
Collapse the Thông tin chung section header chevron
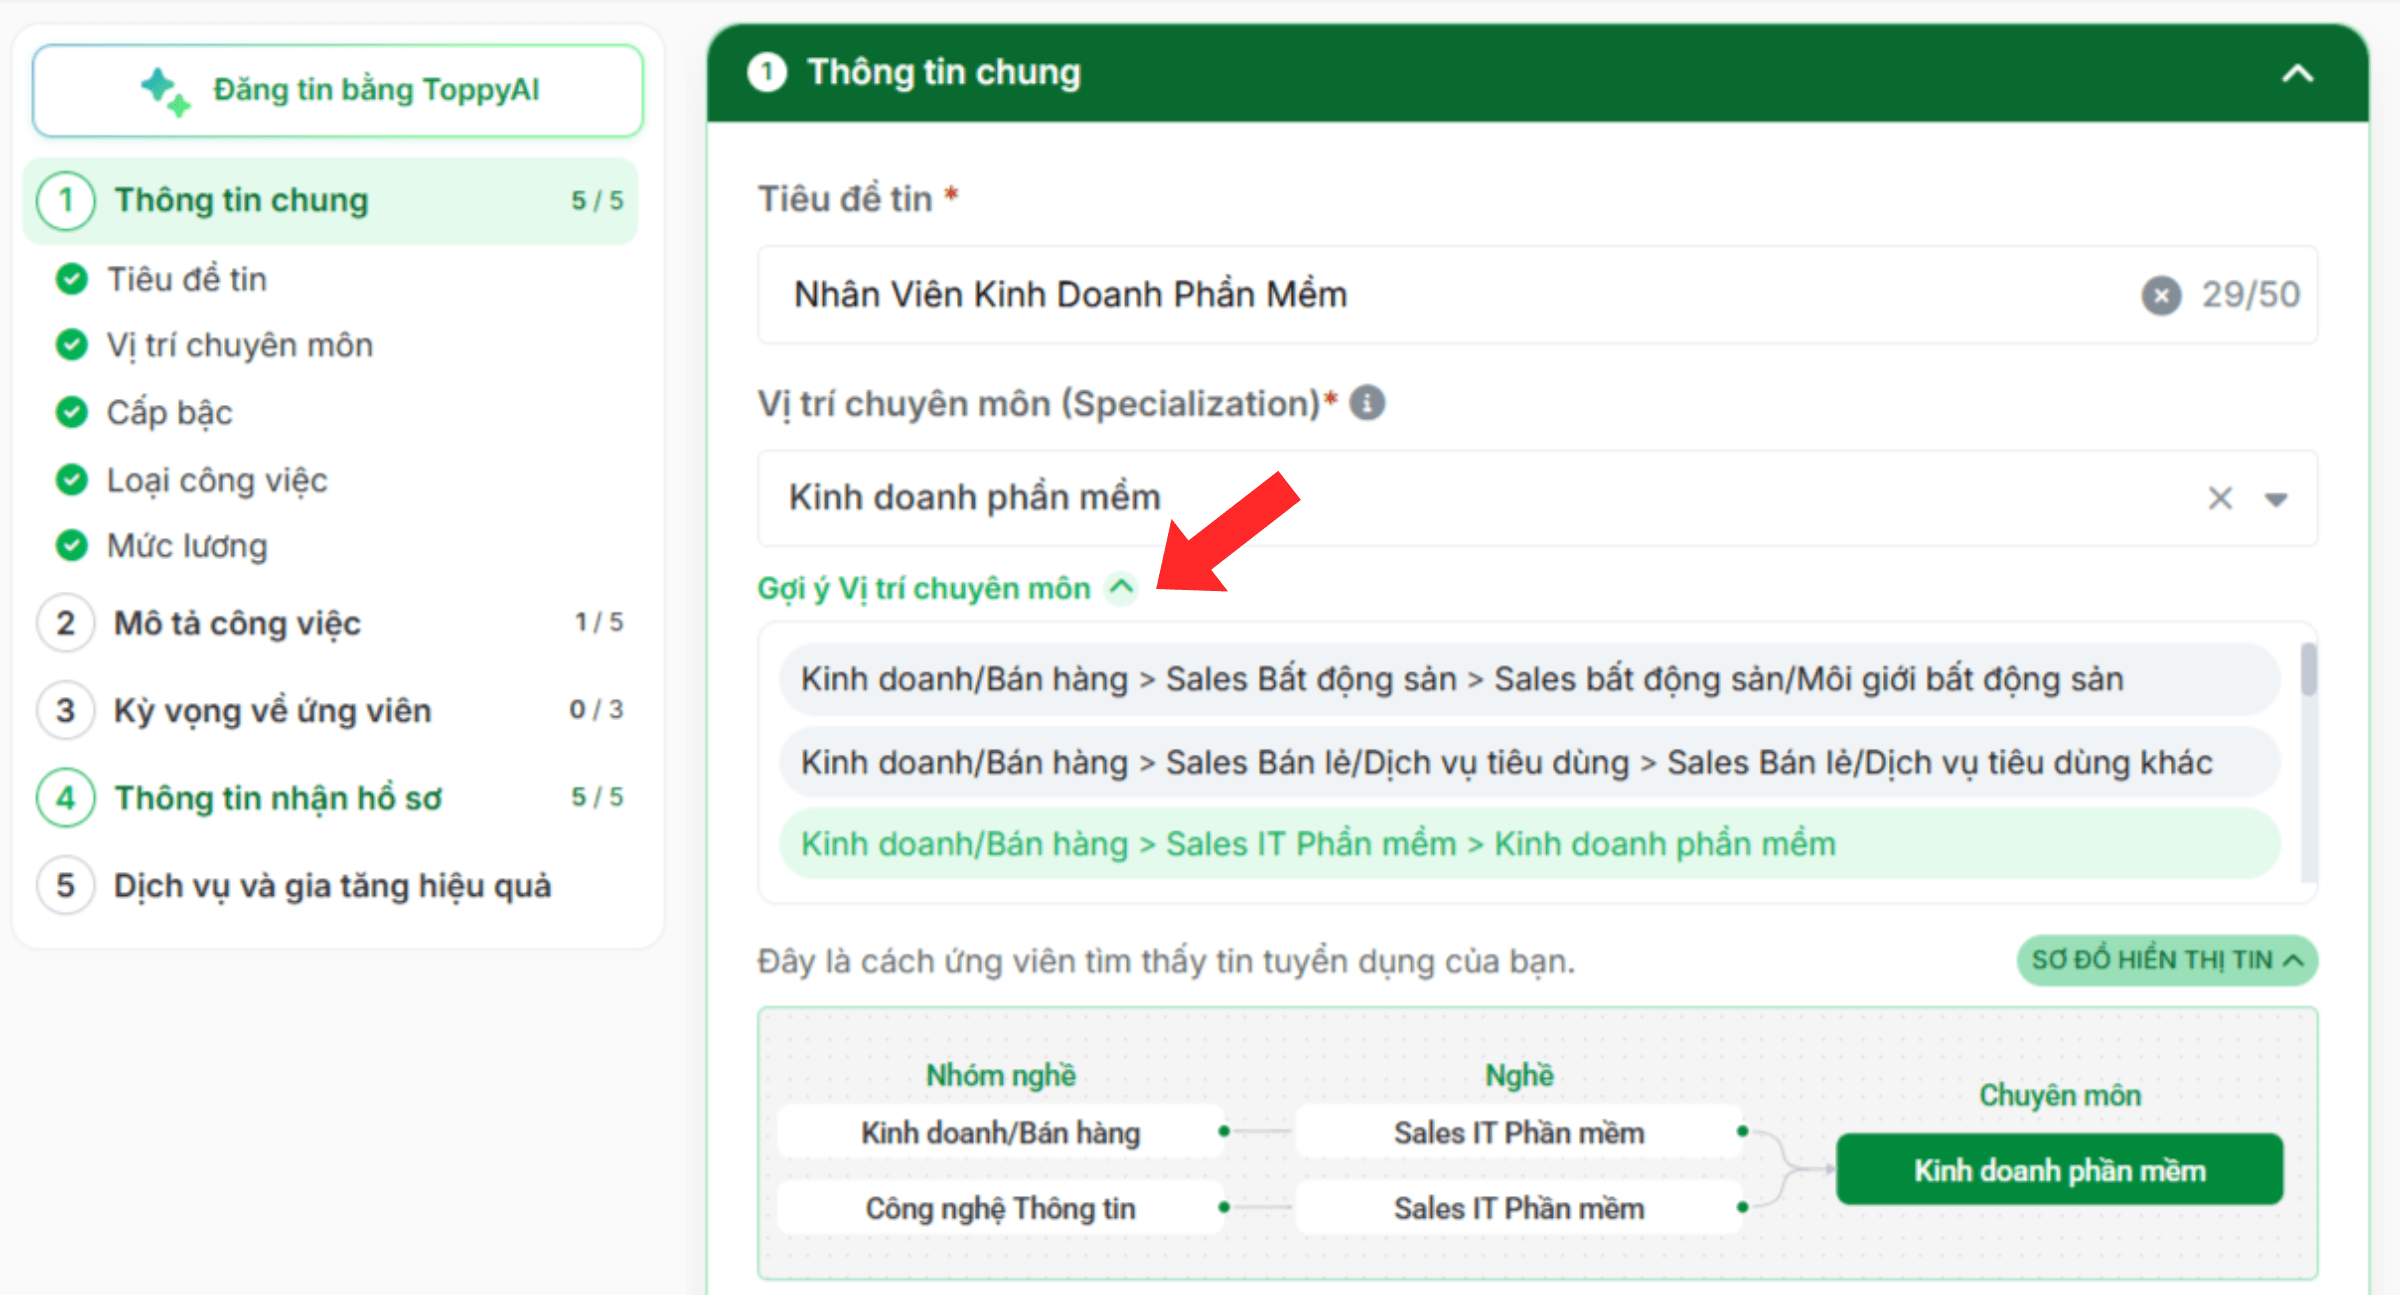pyautogui.click(x=2298, y=73)
